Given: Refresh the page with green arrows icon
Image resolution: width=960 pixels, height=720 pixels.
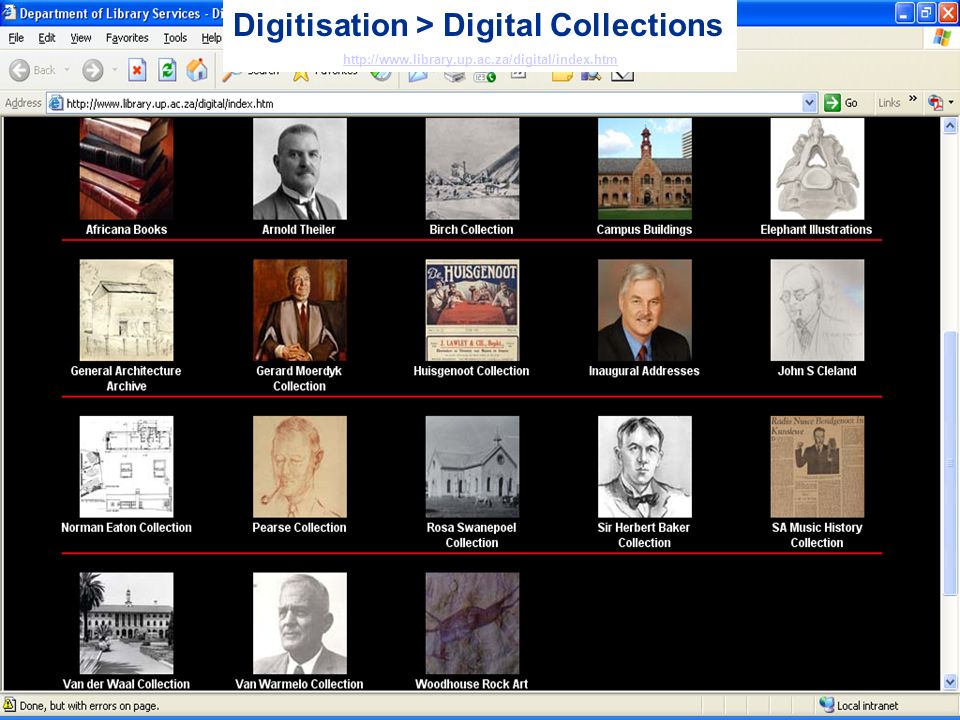Looking at the screenshot, I should [167, 70].
